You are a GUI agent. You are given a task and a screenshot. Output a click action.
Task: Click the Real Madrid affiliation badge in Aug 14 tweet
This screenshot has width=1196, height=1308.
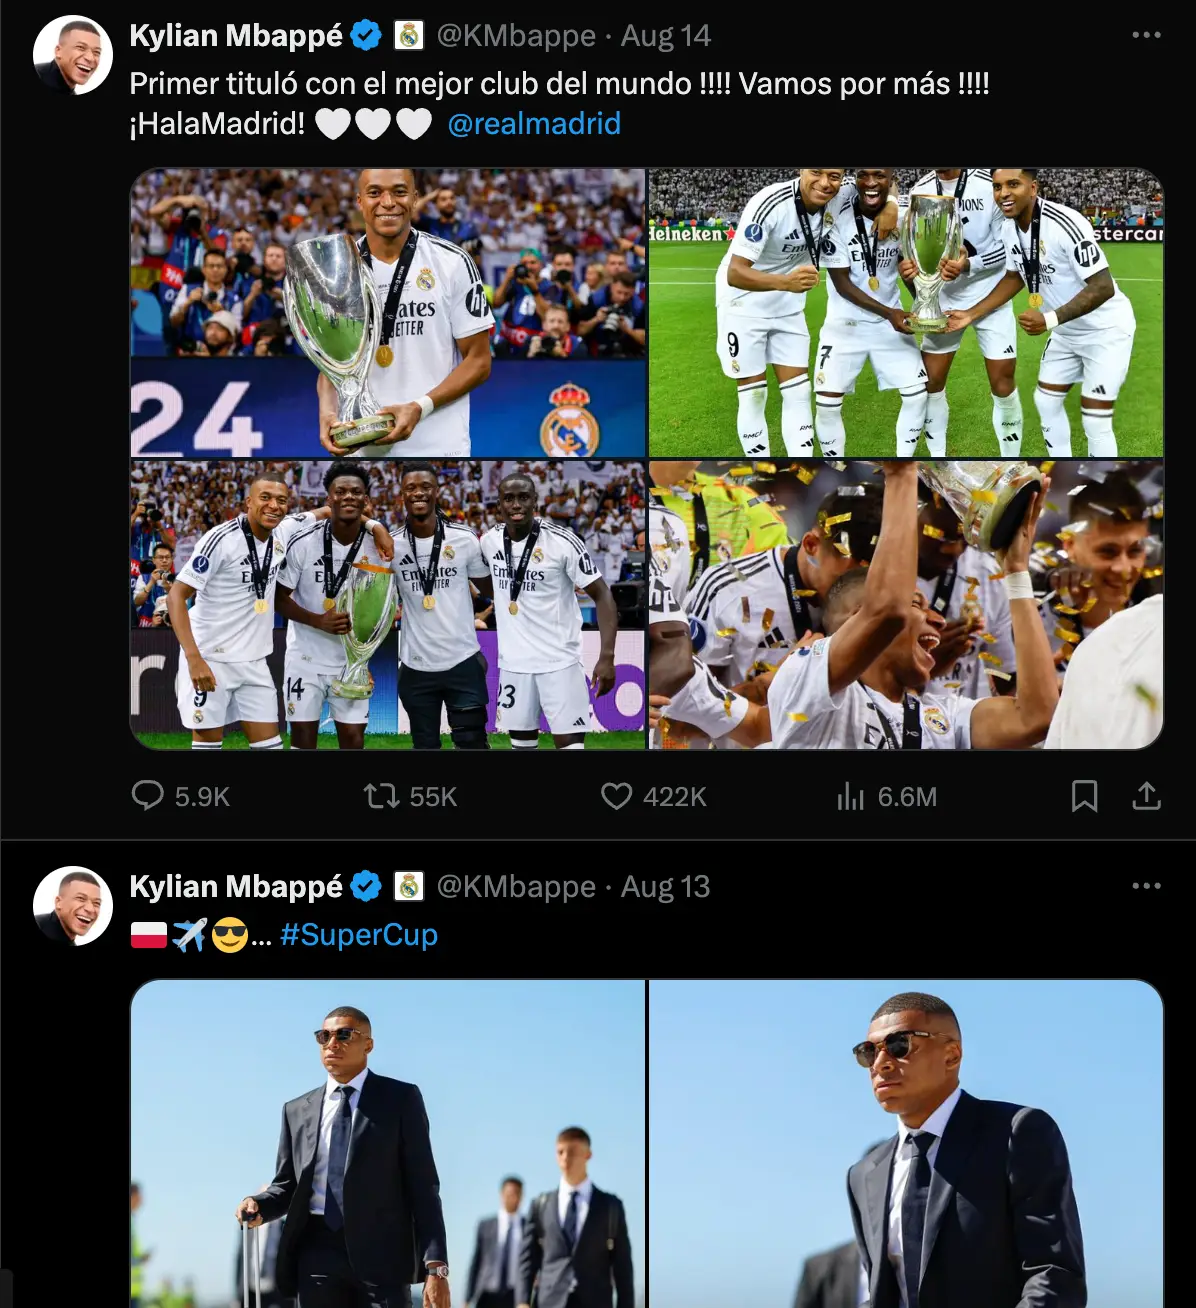409,36
